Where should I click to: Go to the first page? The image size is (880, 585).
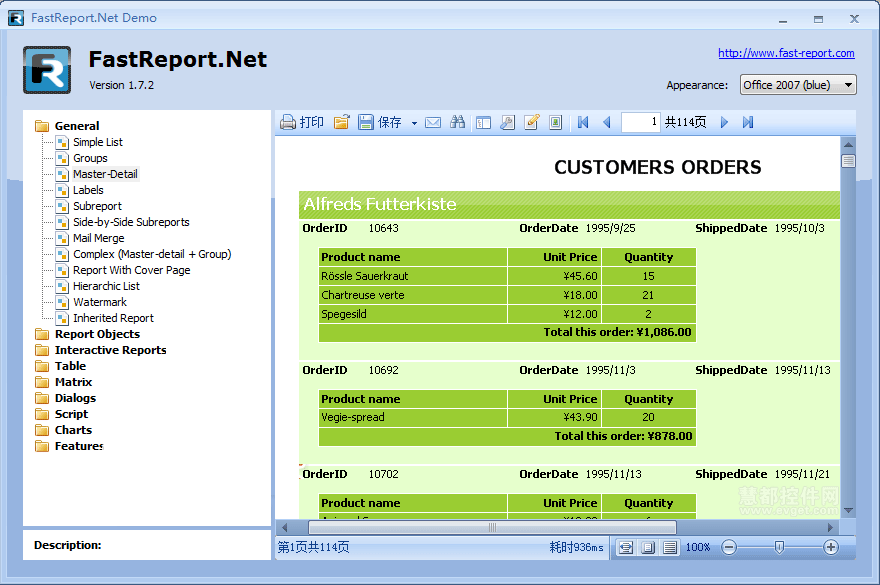[583, 122]
